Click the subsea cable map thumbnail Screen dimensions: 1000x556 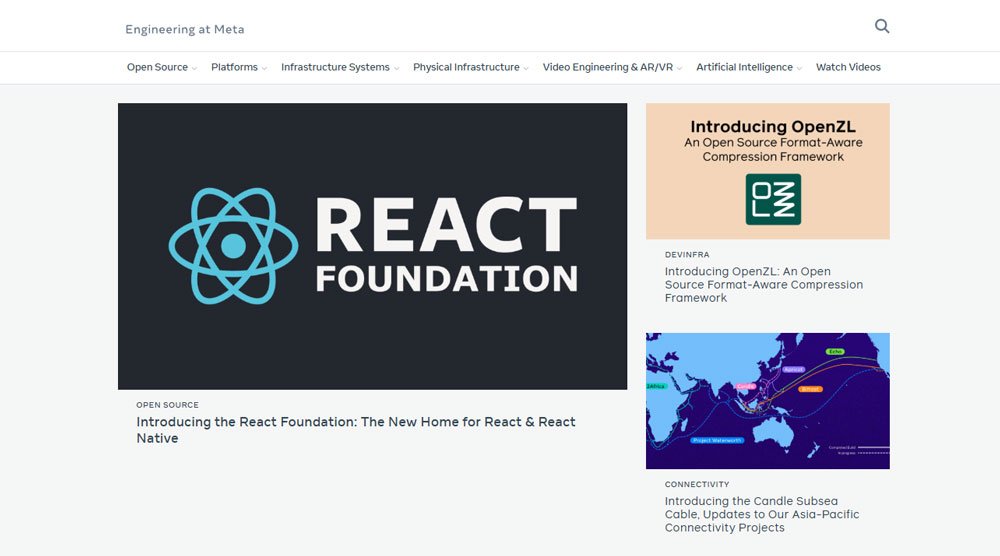coord(767,400)
